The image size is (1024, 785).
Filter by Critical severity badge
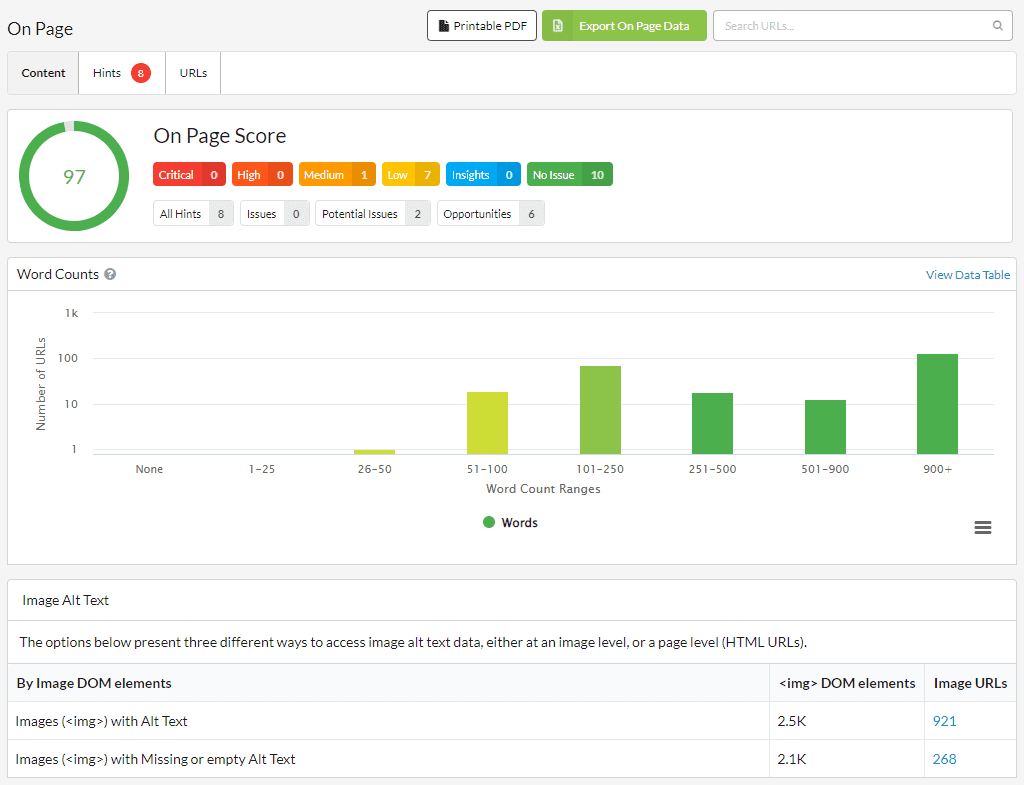pos(189,174)
